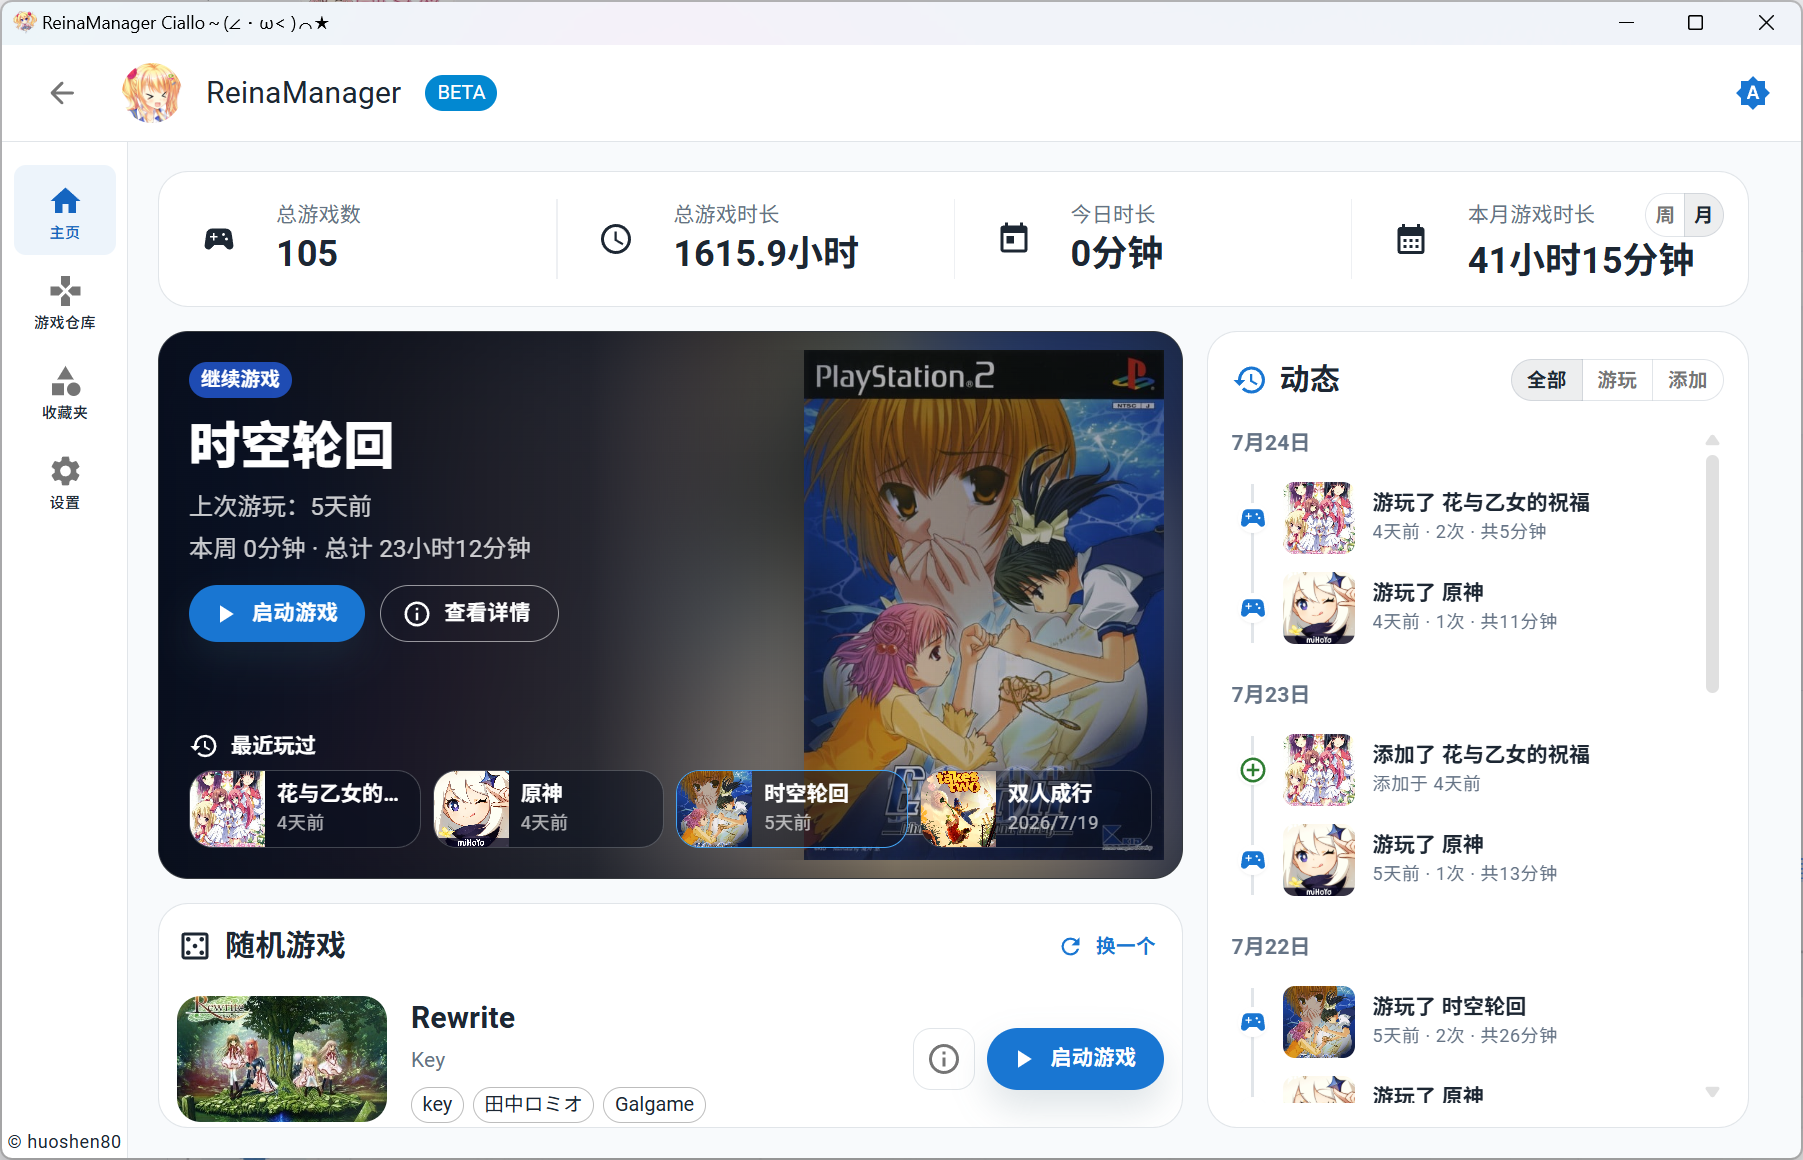Screen dimensions: 1803x1160
Task: Switch playtime stat to 月 (month)
Action: (x=1703, y=215)
